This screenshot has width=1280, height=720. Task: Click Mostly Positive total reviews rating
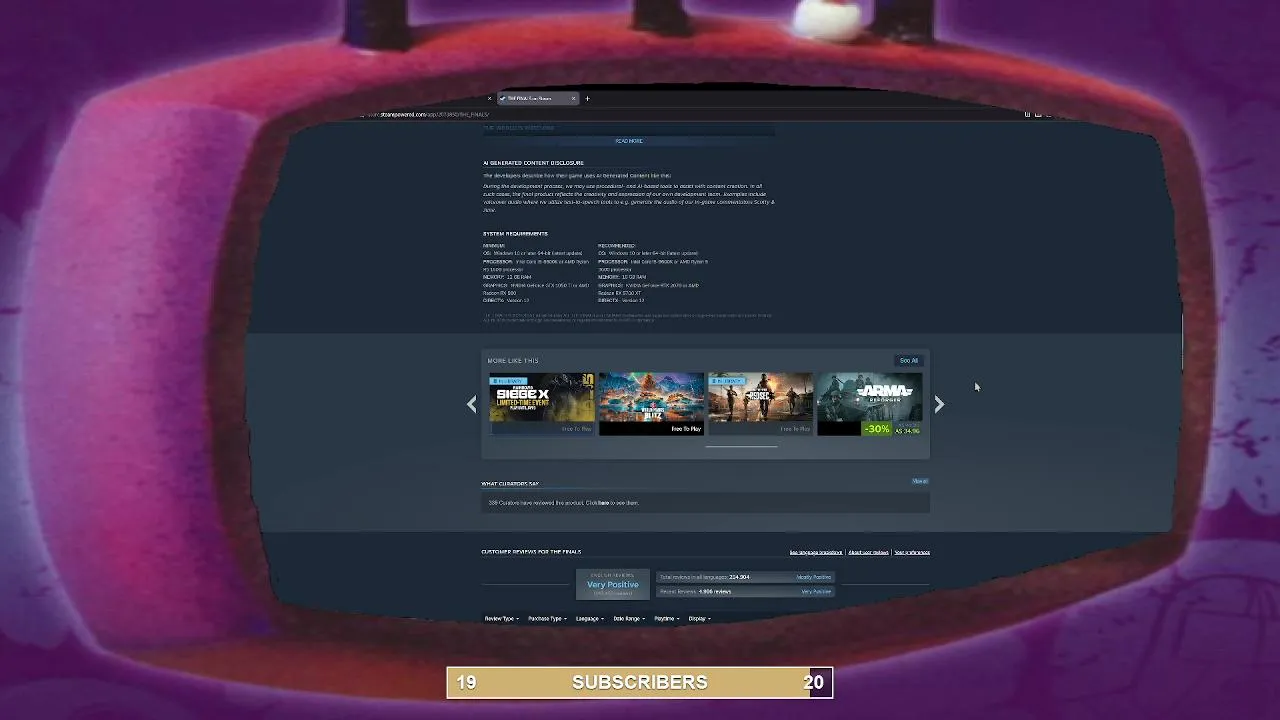pyautogui.click(x=813, y=577)
